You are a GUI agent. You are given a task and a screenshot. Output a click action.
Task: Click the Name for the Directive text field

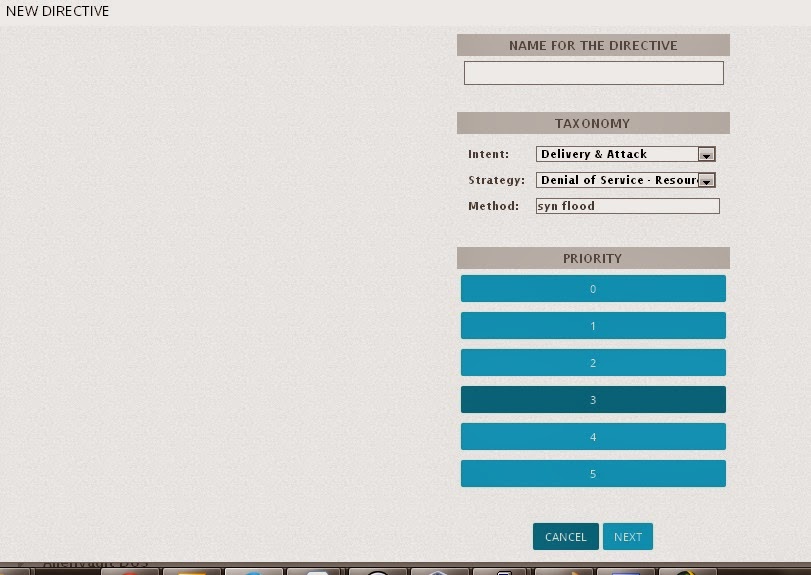593,73
